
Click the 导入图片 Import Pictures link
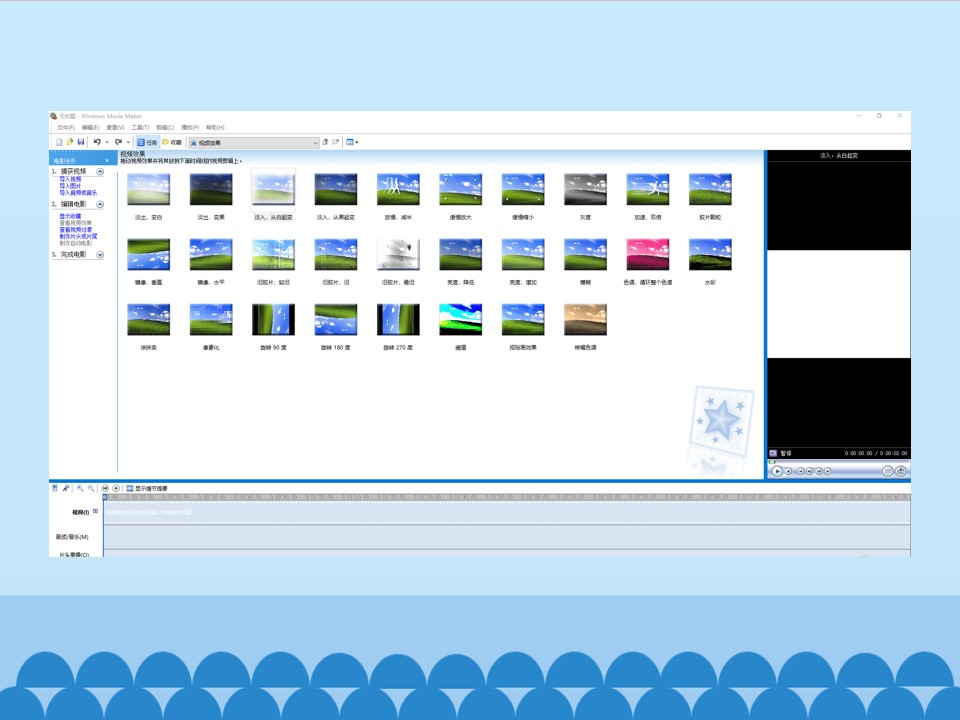(70, 186)
